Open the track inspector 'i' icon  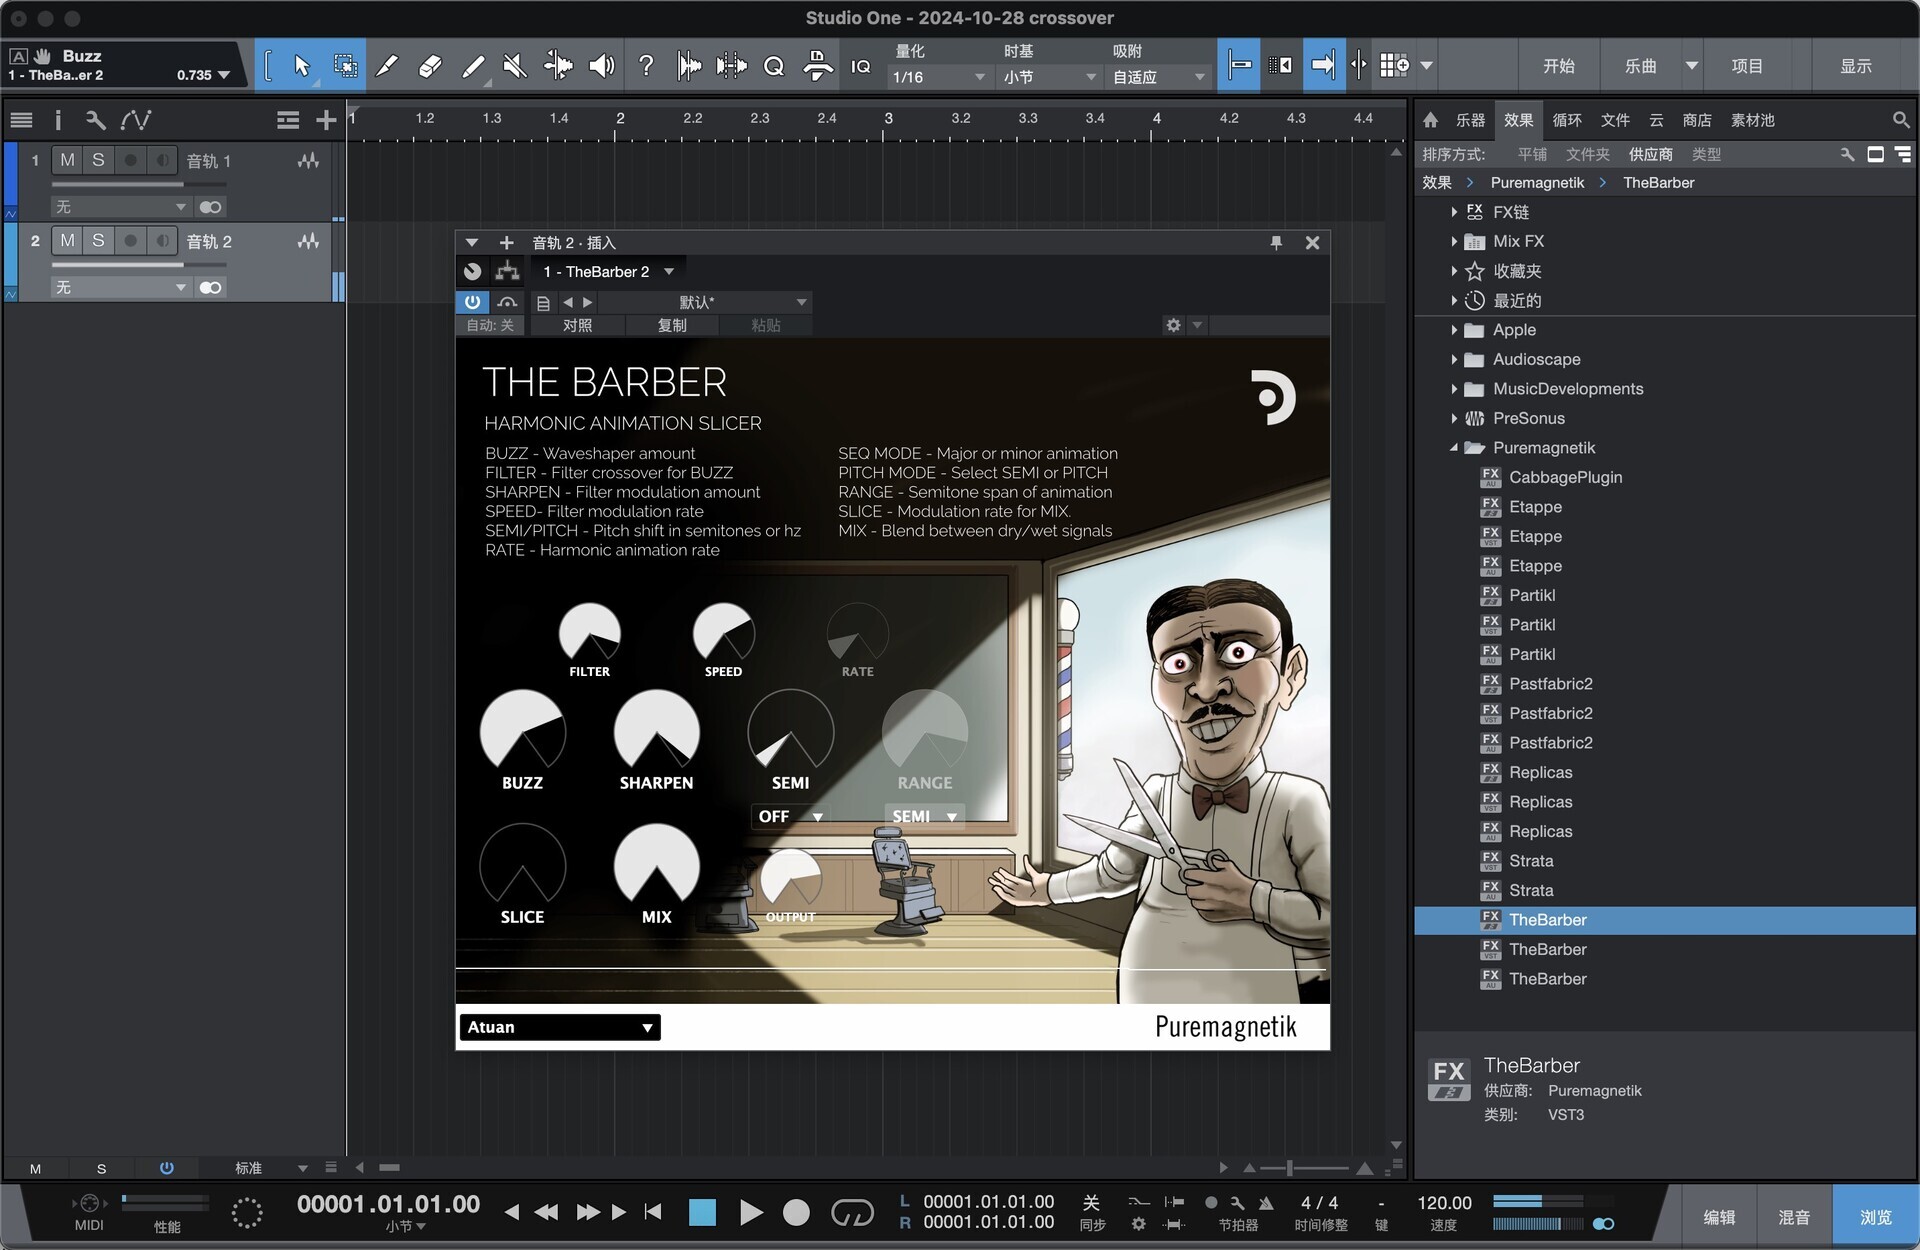pyautogui.click(x=58, y=120)
